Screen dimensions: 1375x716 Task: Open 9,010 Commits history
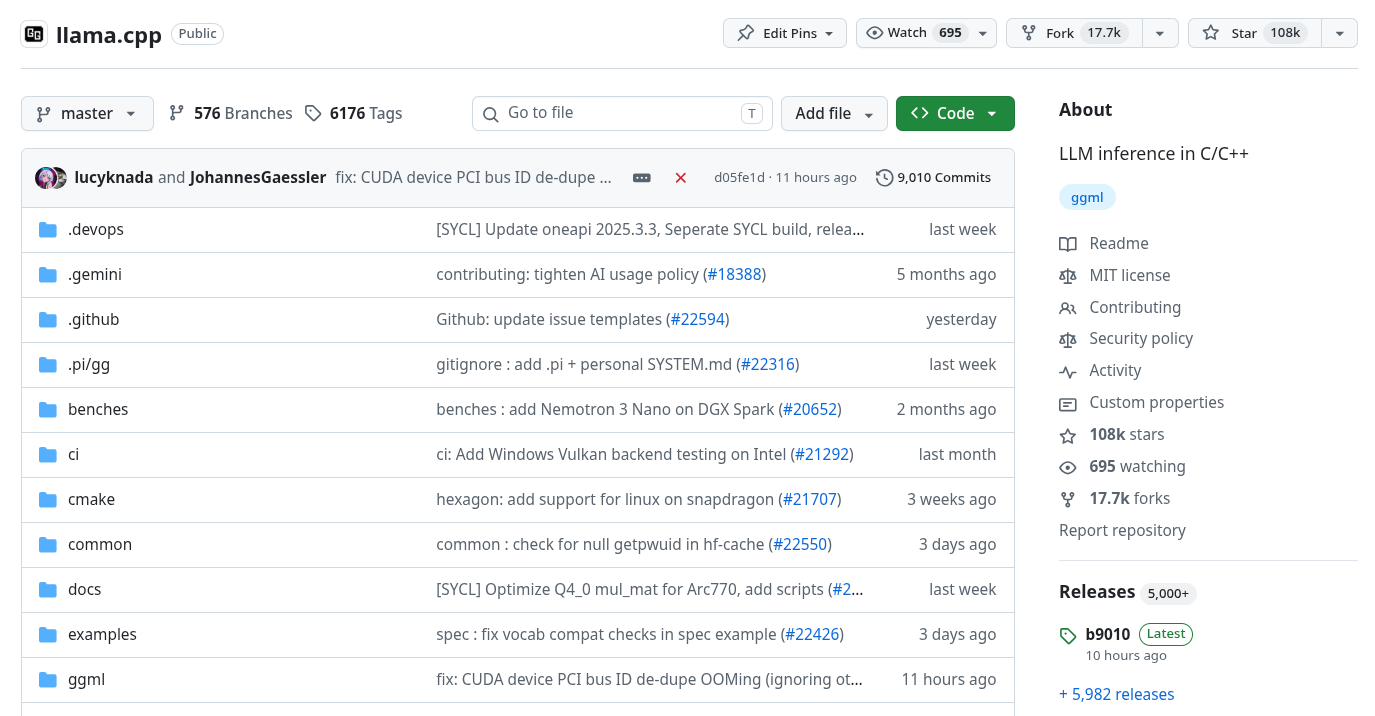(933, 178)
